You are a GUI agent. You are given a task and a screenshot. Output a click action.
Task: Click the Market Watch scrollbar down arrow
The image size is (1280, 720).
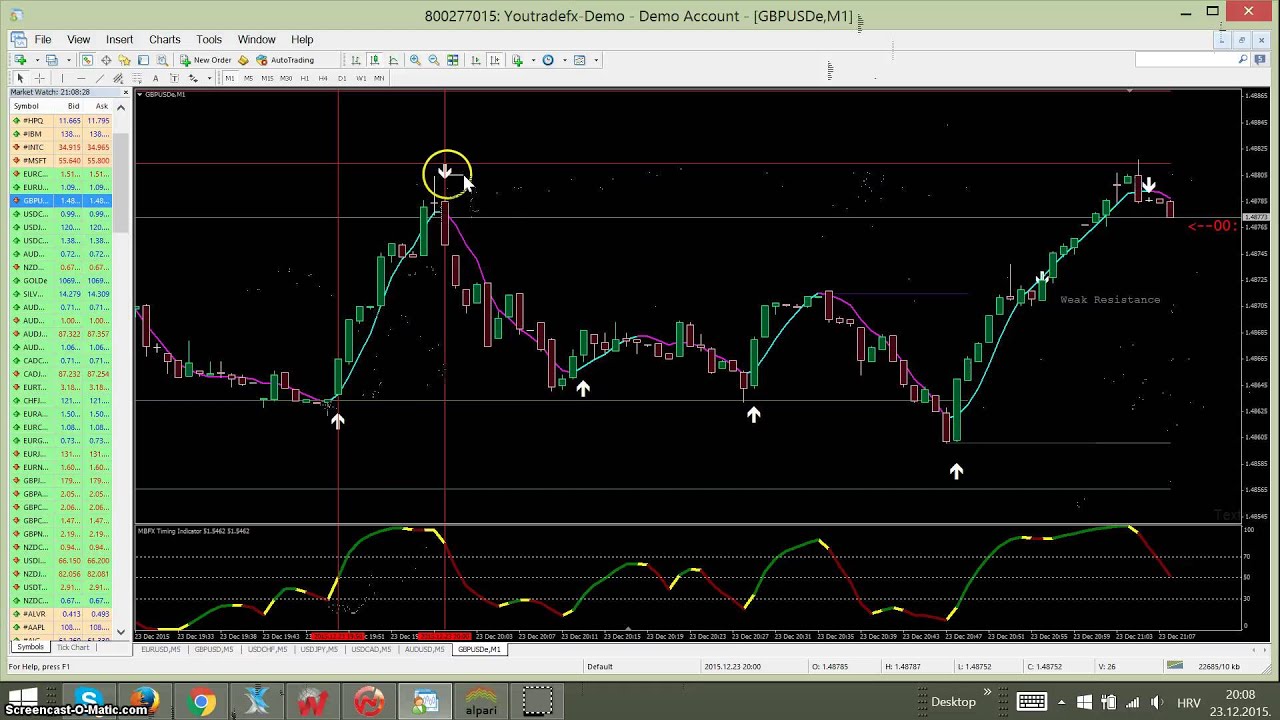(122, 632)
